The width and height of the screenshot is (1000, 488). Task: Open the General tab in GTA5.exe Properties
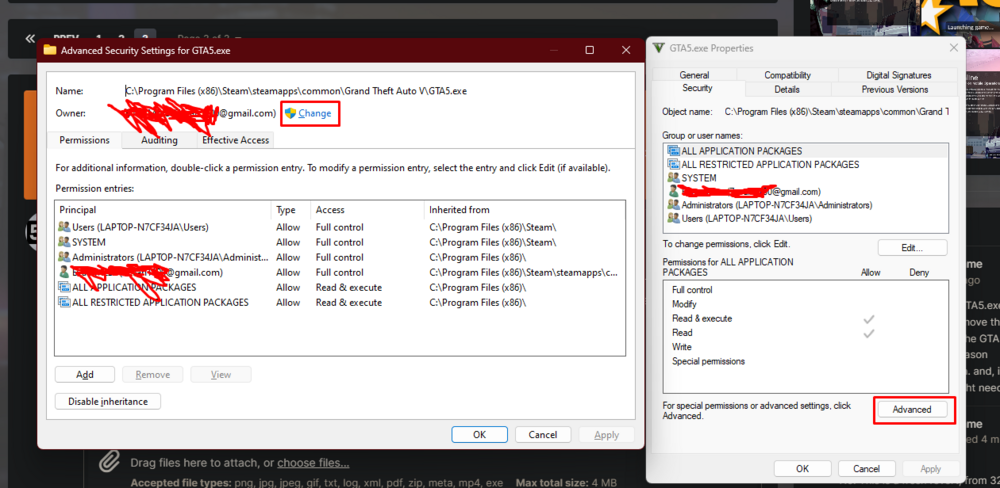[695, 75]
